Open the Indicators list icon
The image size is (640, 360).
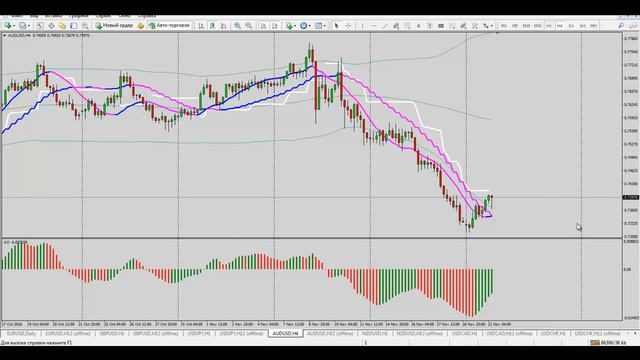point(289,26)
